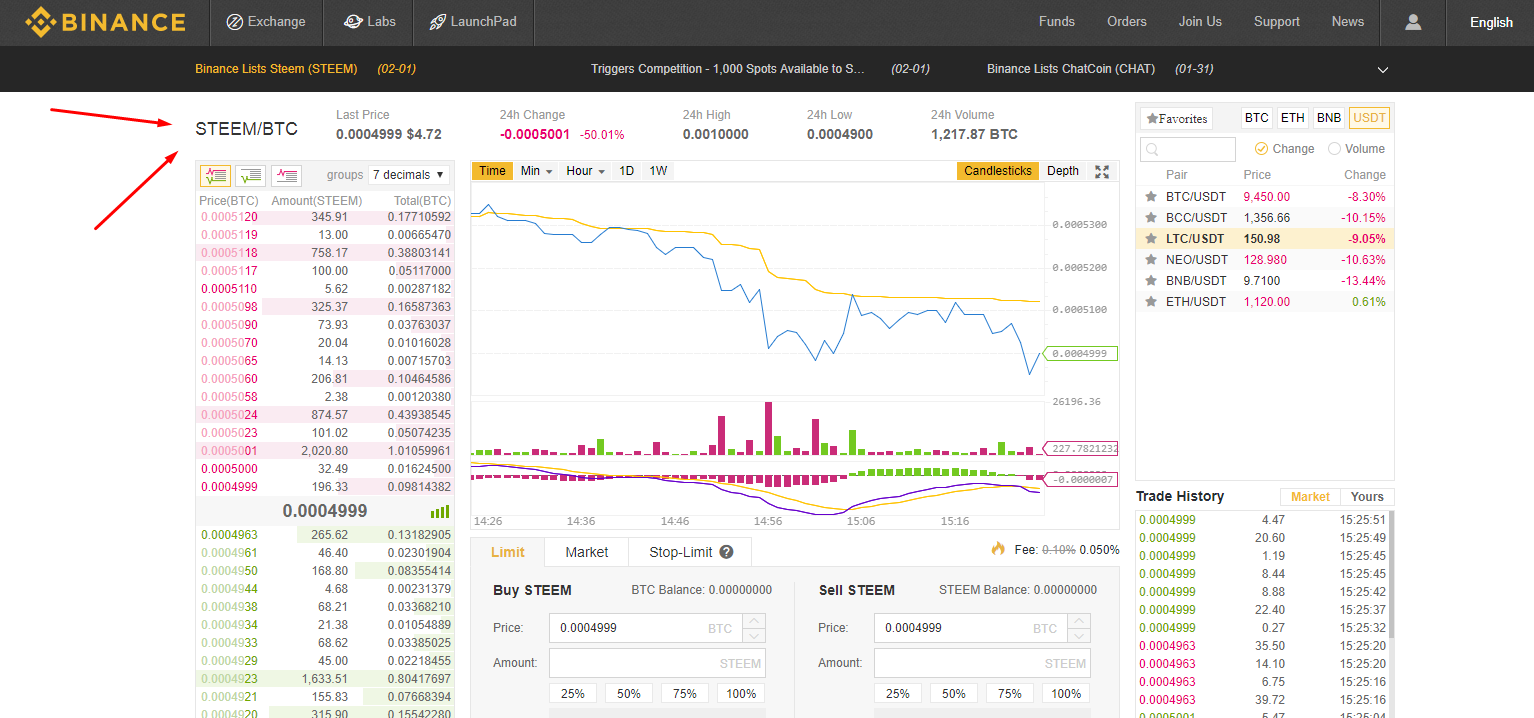Select the Time chart button

coord(492,171)
